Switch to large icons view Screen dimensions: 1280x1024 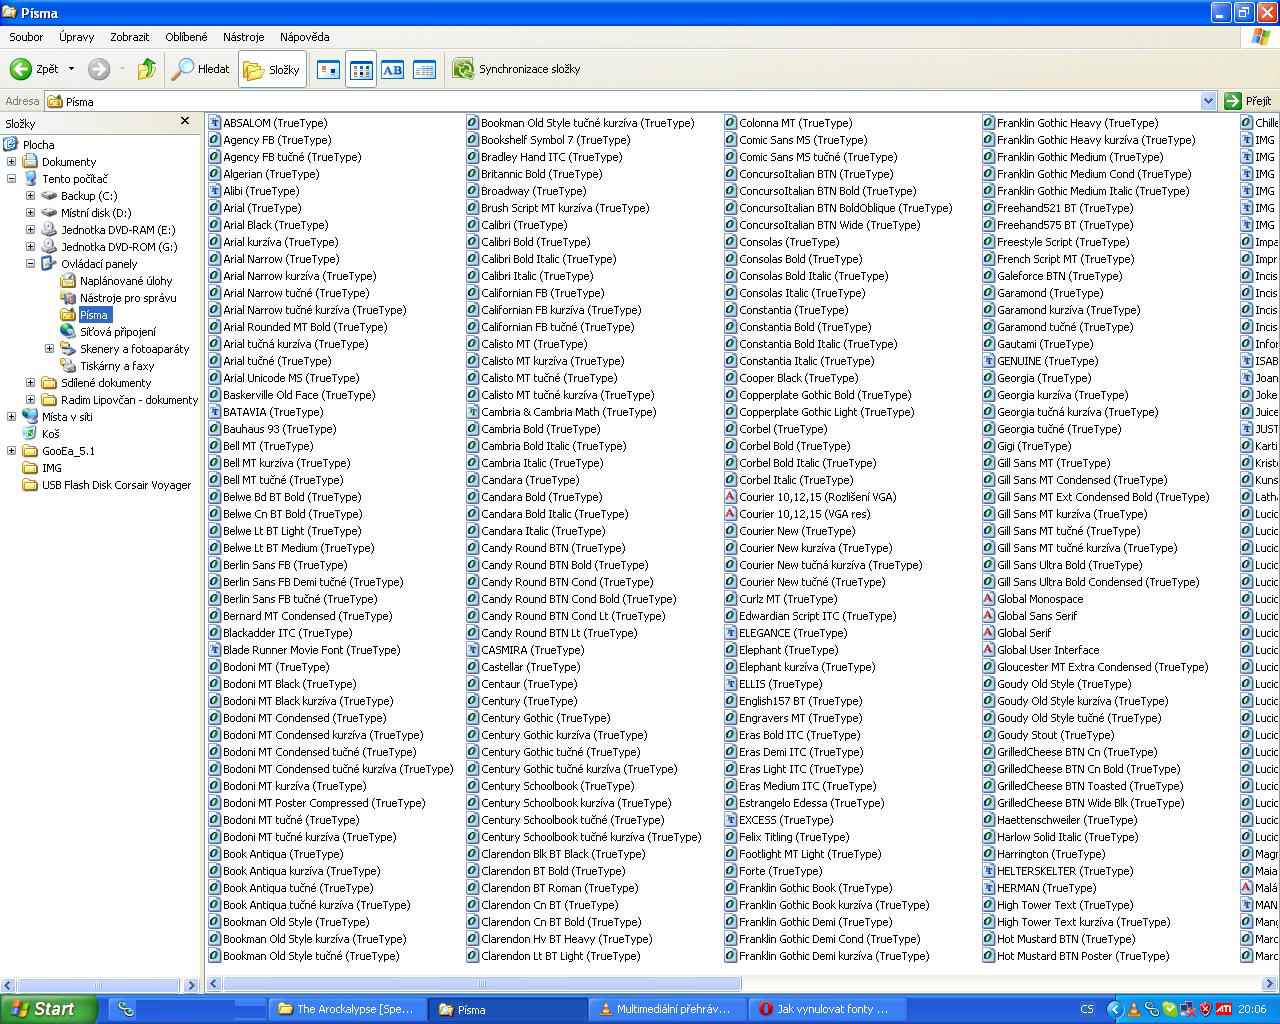[x=329, y=70]
